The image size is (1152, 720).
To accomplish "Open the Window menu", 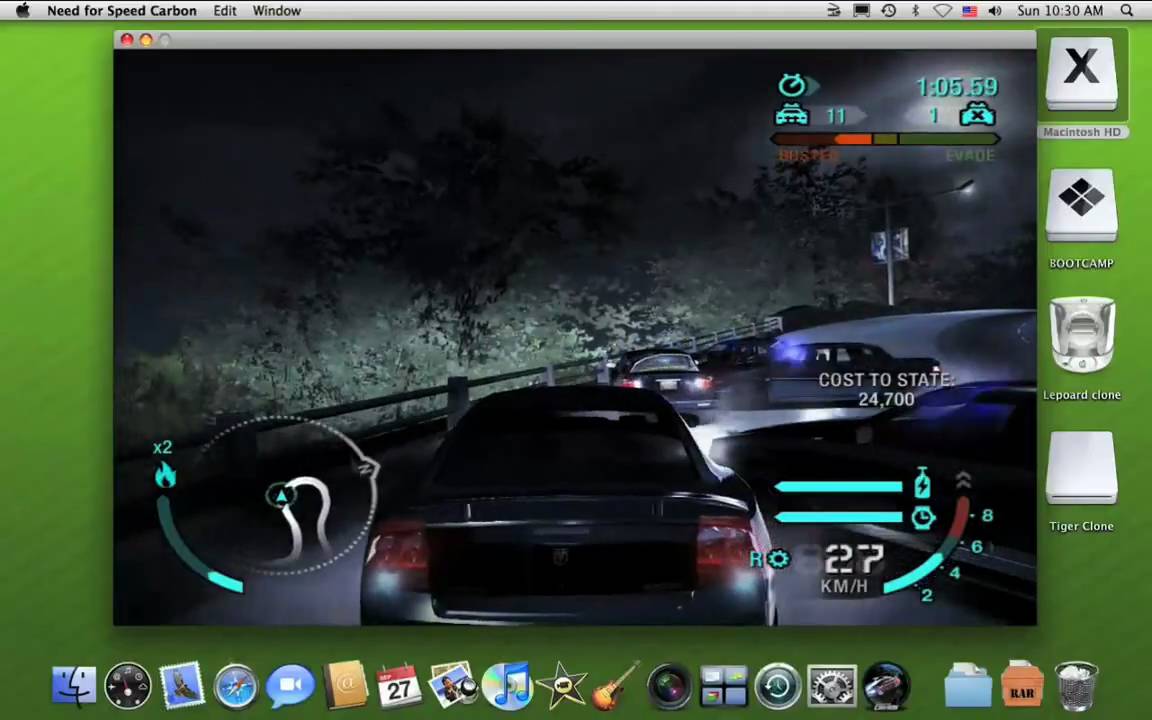I will [x=276, y=10].
